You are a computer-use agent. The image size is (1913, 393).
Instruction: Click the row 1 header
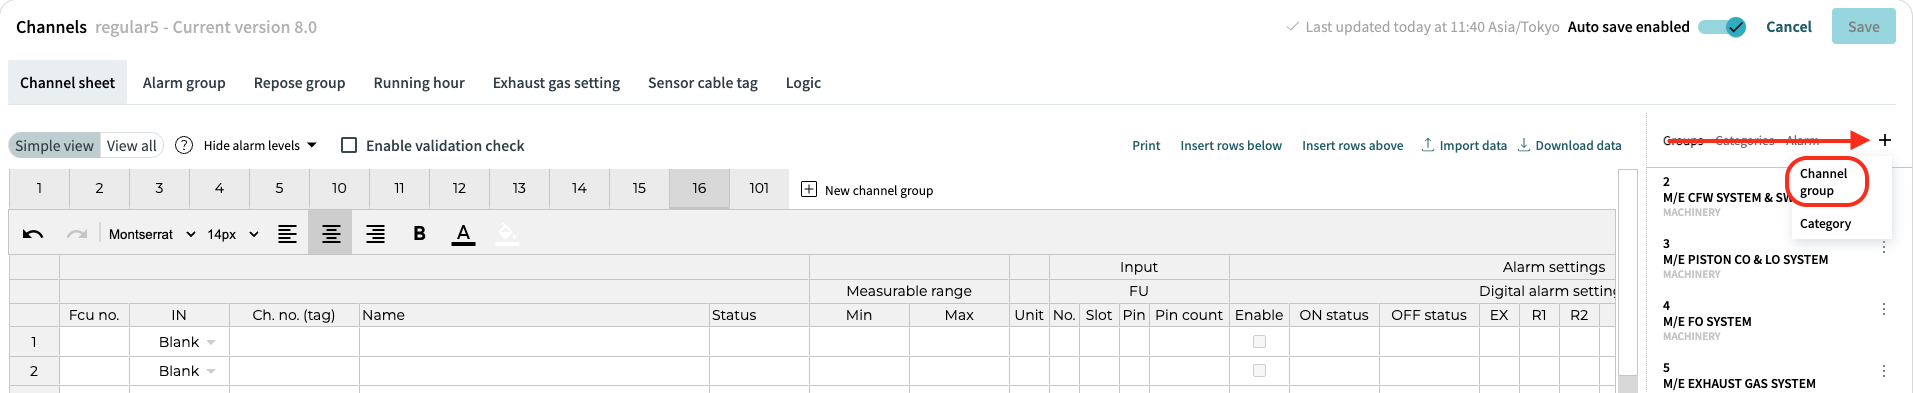(x=34, y=342)
